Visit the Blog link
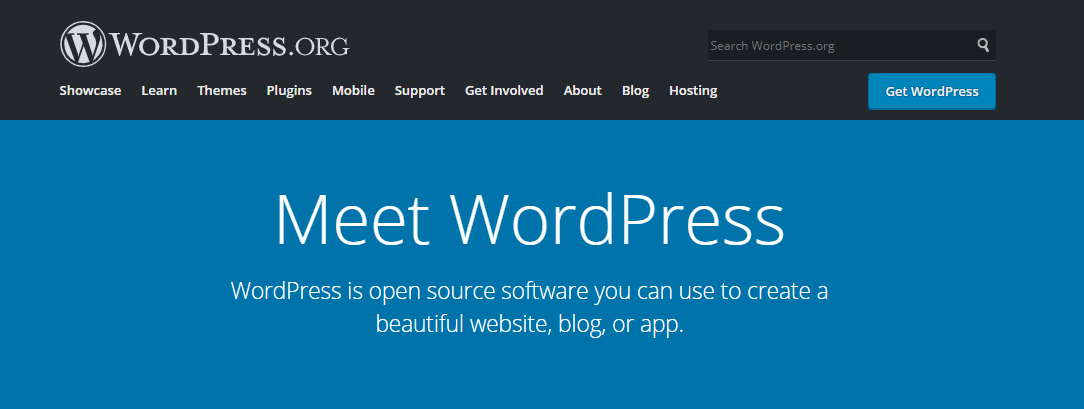The height and width of the screenshot is (409, 1084). (x=635, y=91)
